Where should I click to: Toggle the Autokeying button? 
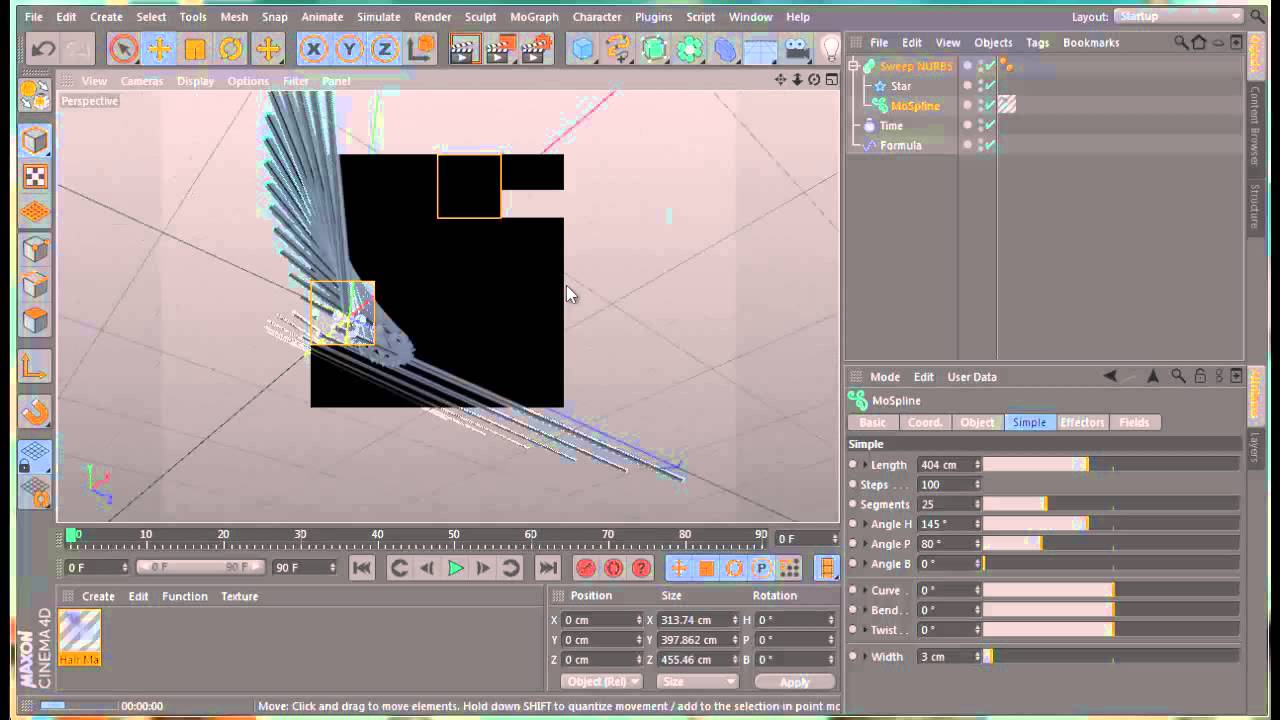coord(614,569)
